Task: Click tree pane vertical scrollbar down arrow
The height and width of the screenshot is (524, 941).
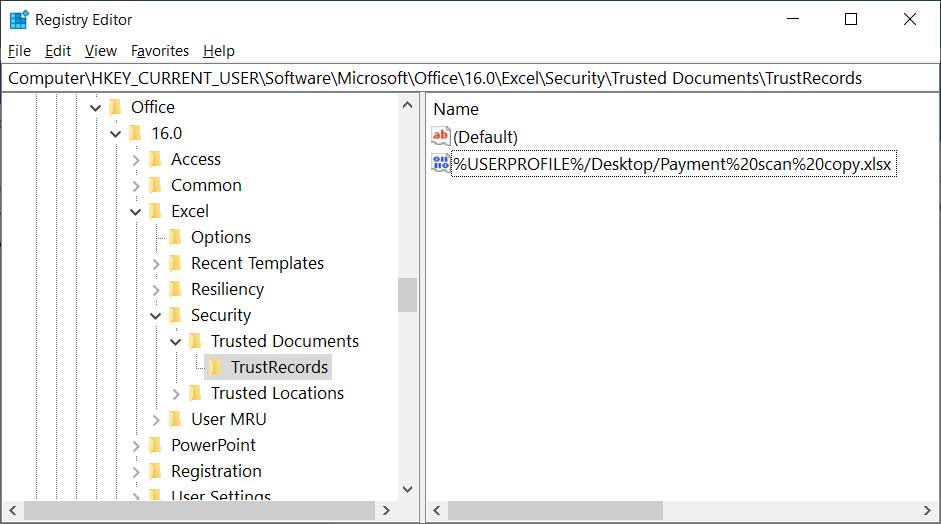Action: pyautogui.click(x=407, y=489)
